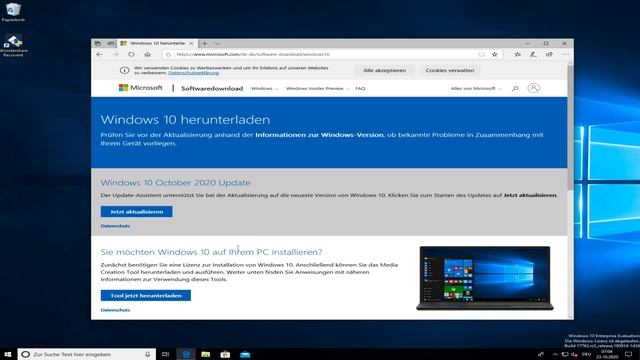This screenshot has width=640, height=360.
Task: Share this page icon
Action: (549, 54)
